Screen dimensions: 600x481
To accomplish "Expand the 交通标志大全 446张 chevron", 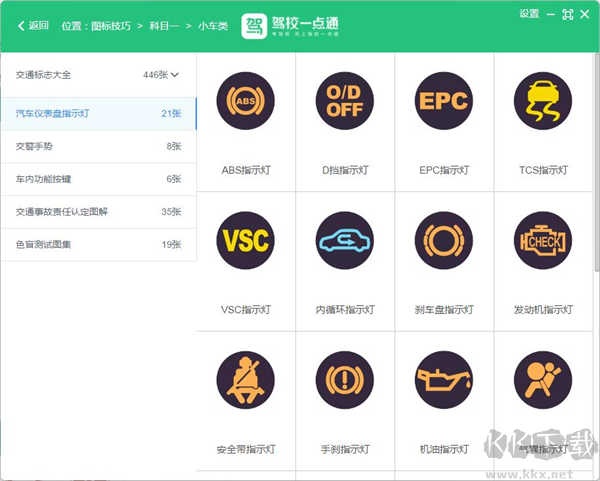I will pos(175,75).
